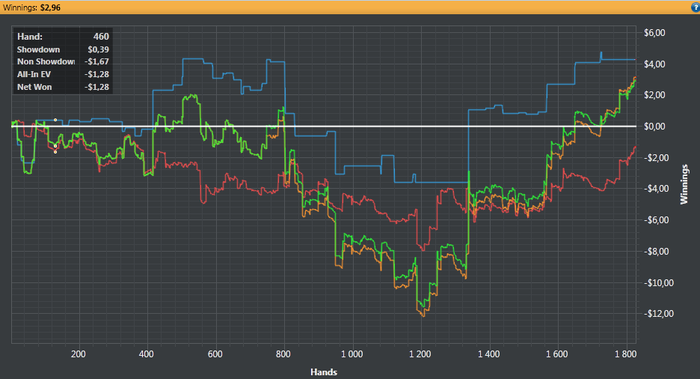Click the Net Won -$1,28 tooltip row
Image resolution: width=700 pixels, height=379 pixels.
pos(63,87)
